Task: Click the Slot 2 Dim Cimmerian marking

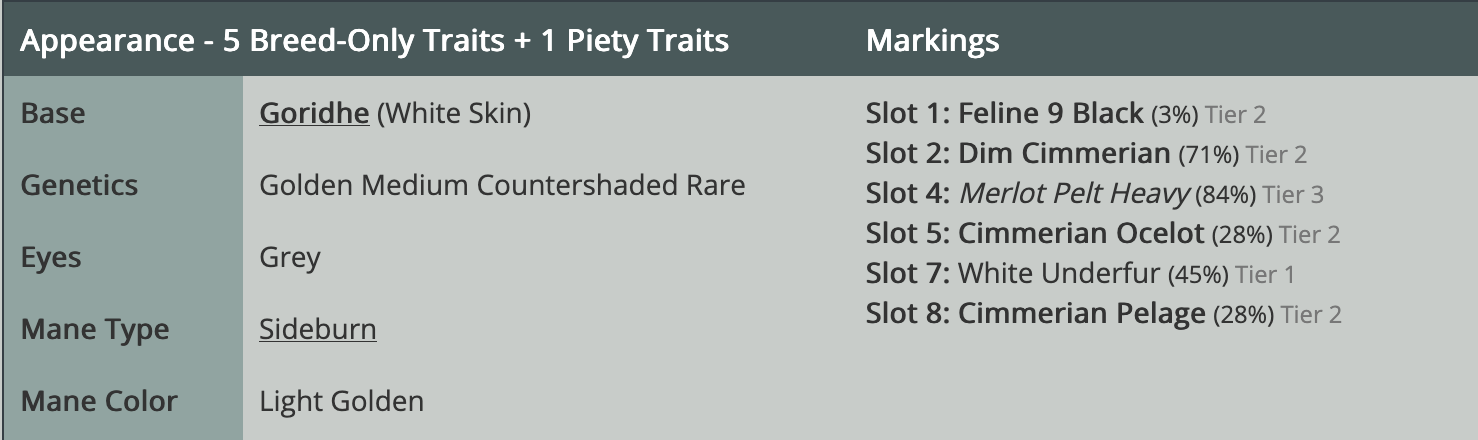Action: pyautogui.click(x=1063, y=154)
